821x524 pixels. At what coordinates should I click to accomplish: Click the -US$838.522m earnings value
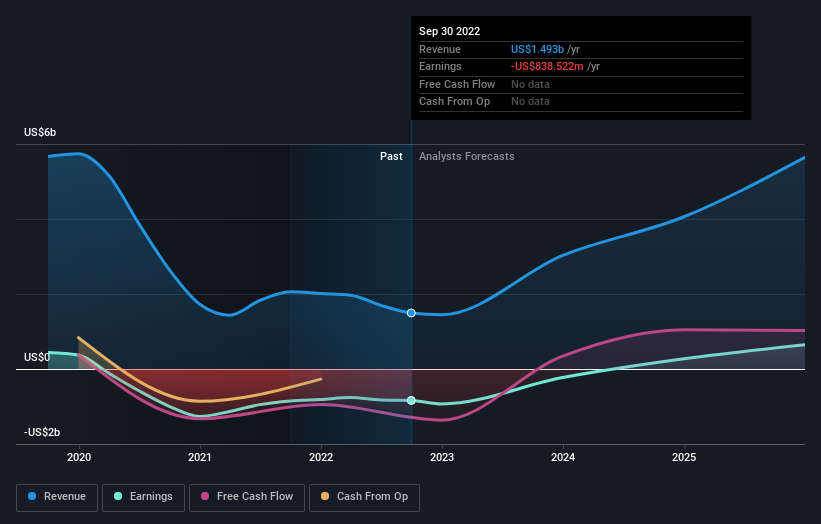tap(547, 66)
